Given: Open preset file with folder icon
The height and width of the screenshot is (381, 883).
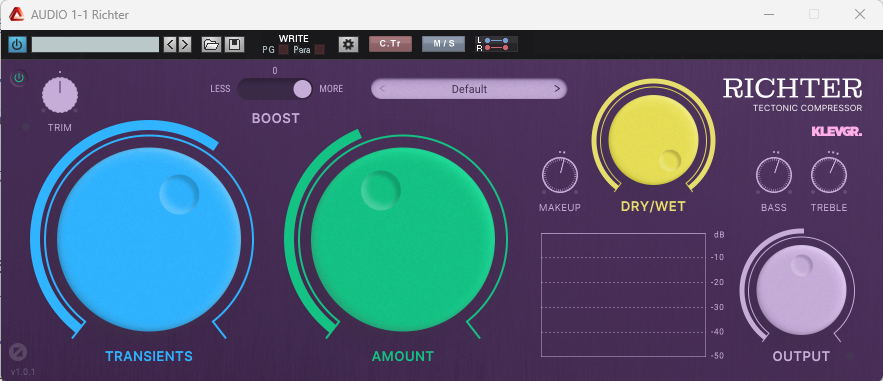Looking at the screenshot, I should pos(211,44).
